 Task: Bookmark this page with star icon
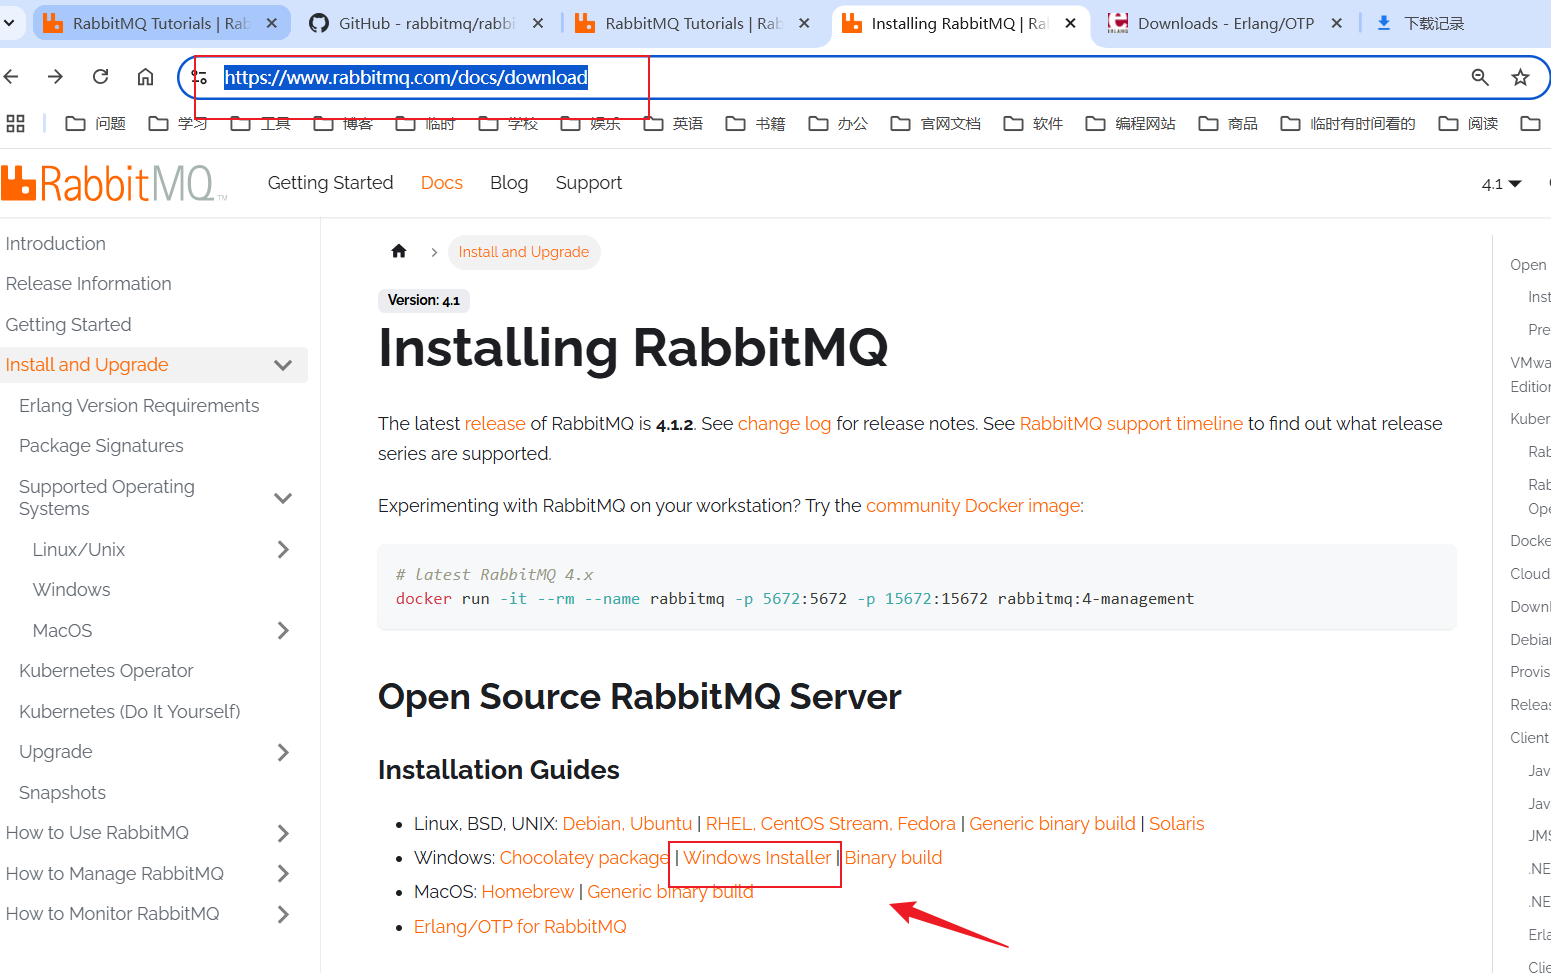(x=1520, y=77)
